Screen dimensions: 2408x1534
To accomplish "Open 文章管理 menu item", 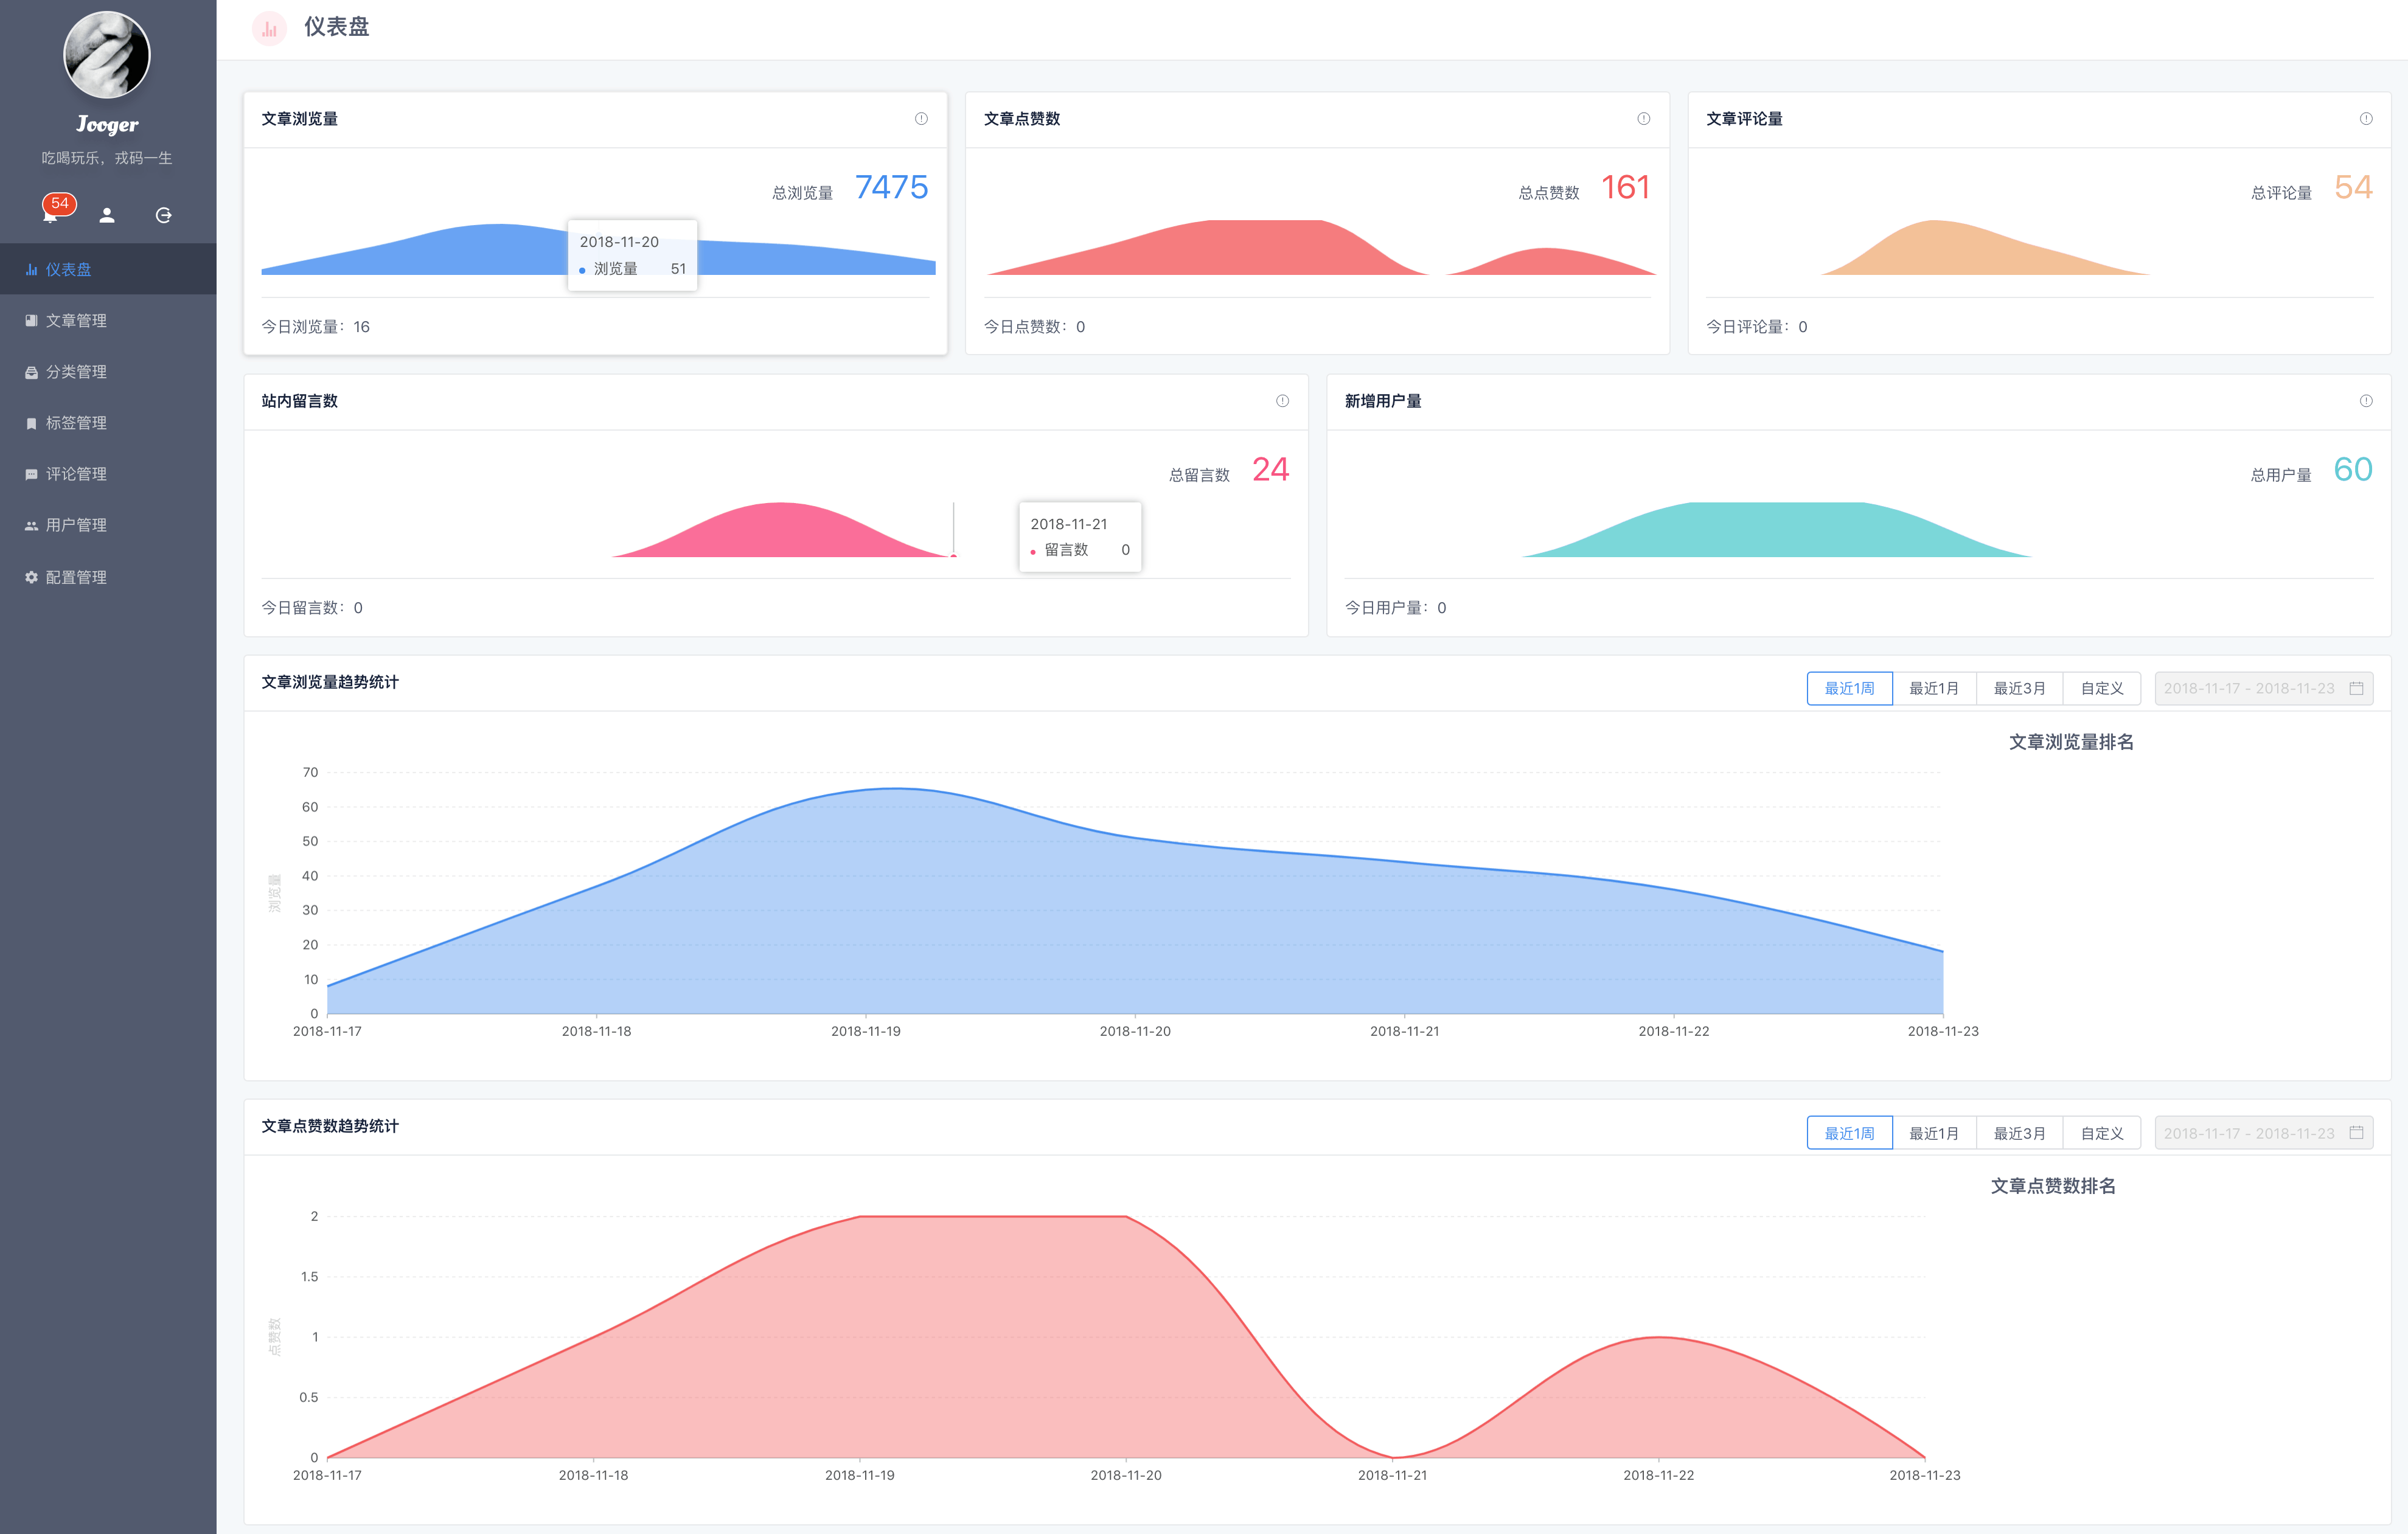I will (76, 321).
